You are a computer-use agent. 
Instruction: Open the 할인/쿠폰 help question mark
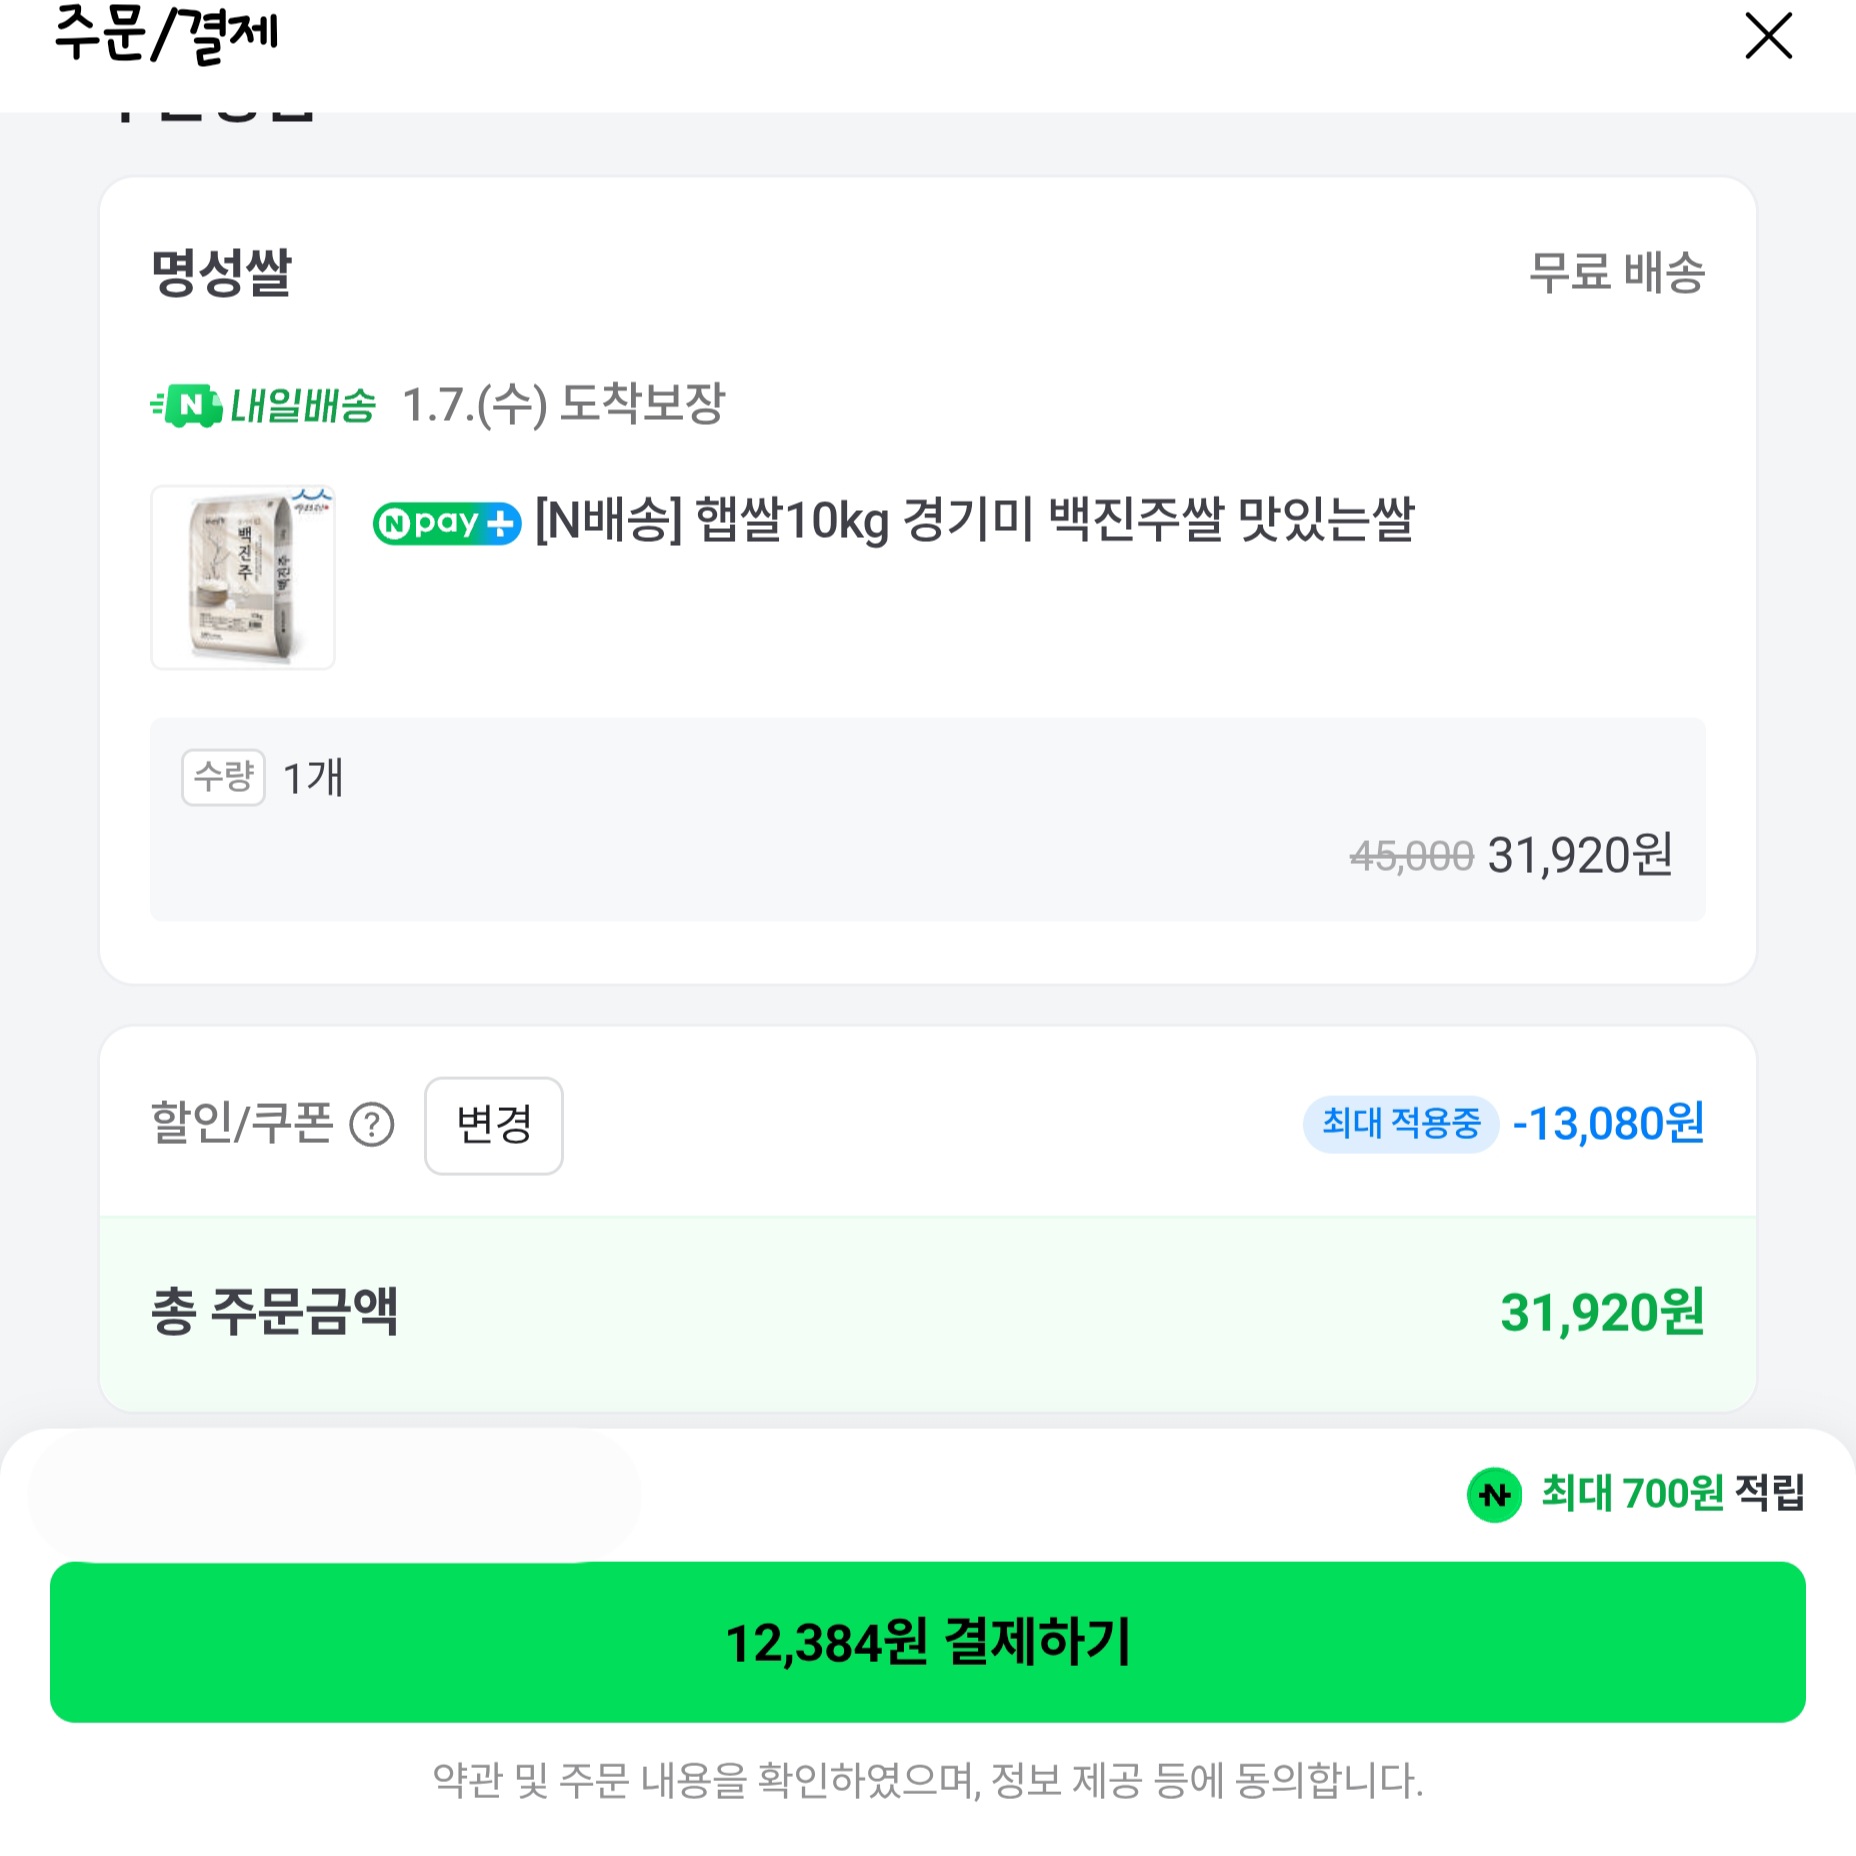pos(372,1125)
